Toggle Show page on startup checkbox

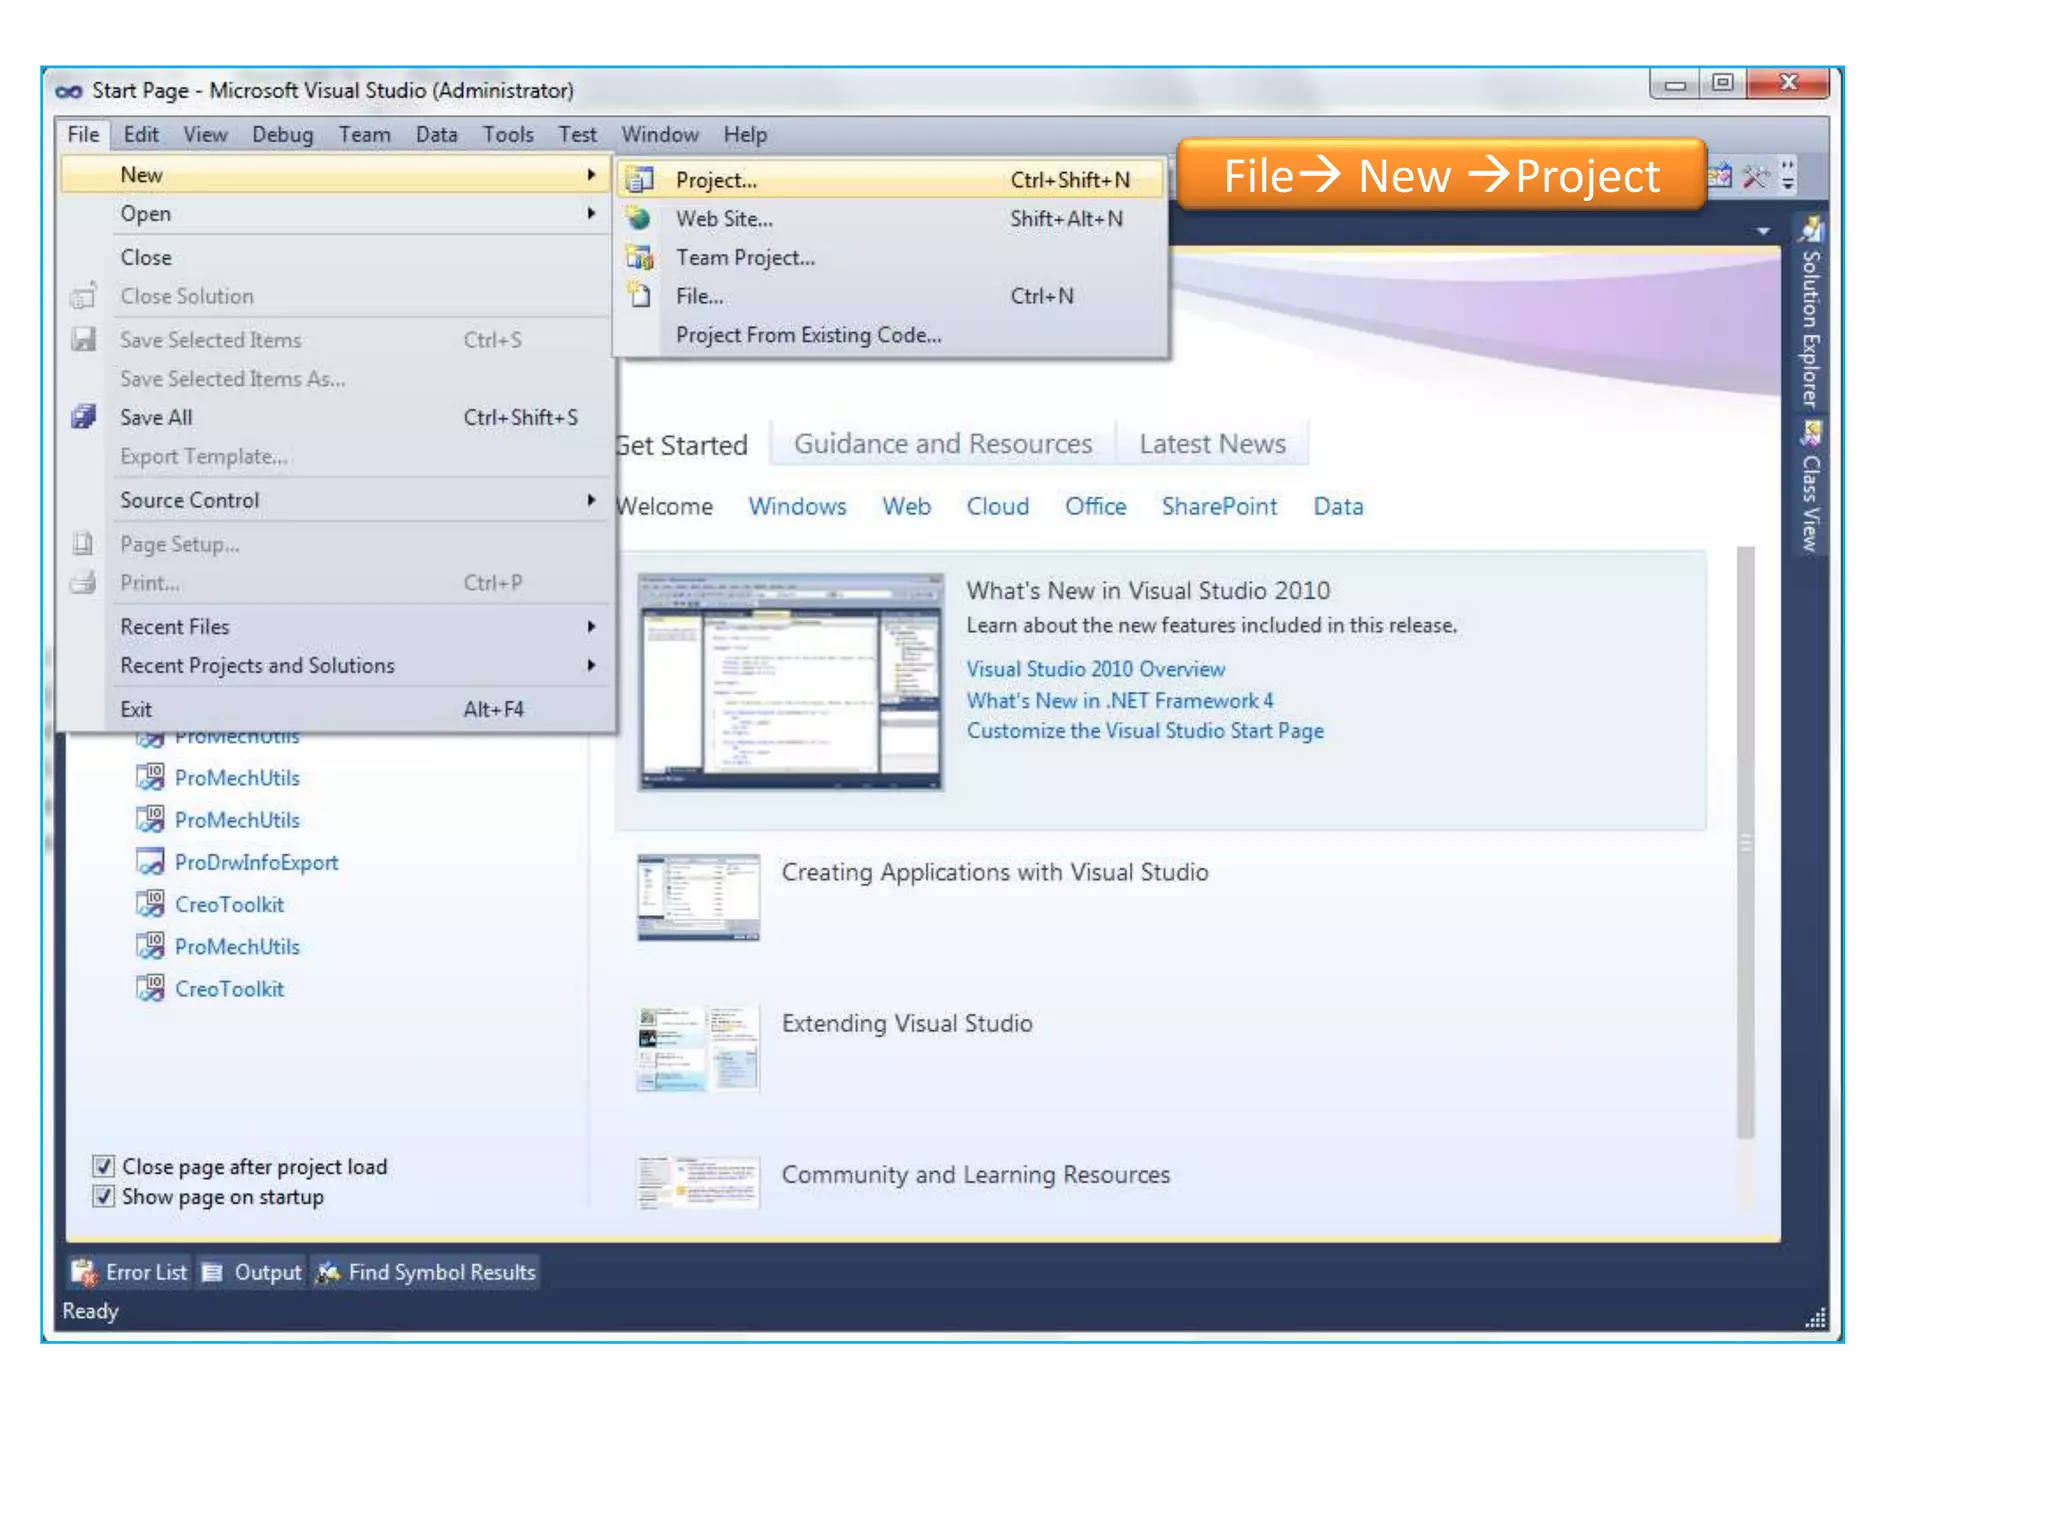point(103,1197)
